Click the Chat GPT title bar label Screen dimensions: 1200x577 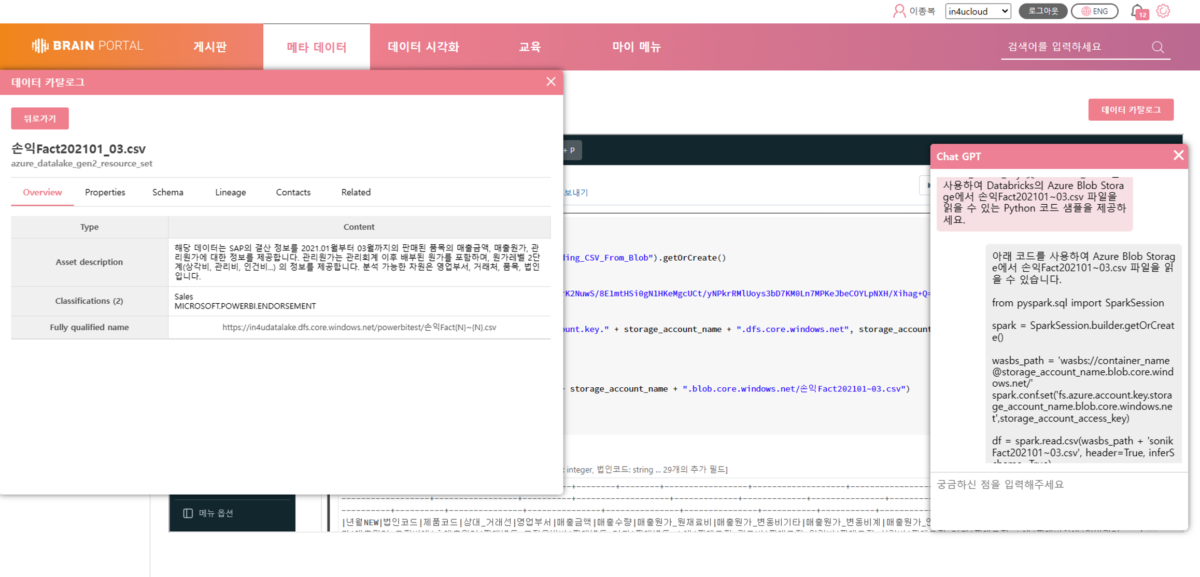(x=959, y=156)
